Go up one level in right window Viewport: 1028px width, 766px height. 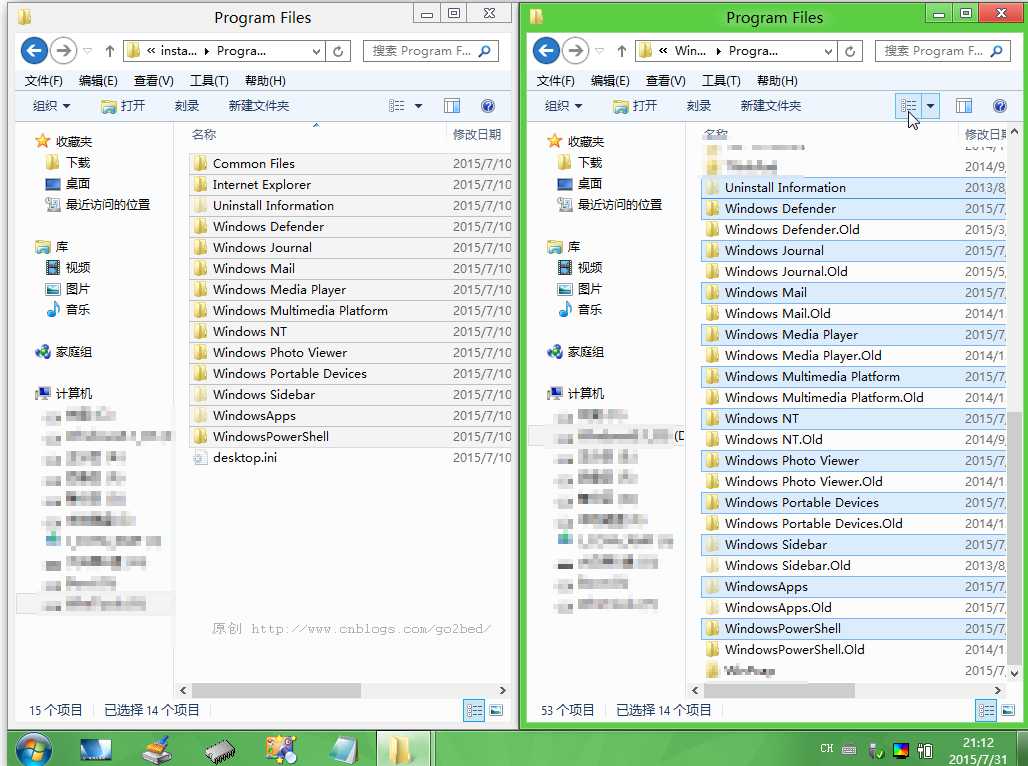click(622, 51)
